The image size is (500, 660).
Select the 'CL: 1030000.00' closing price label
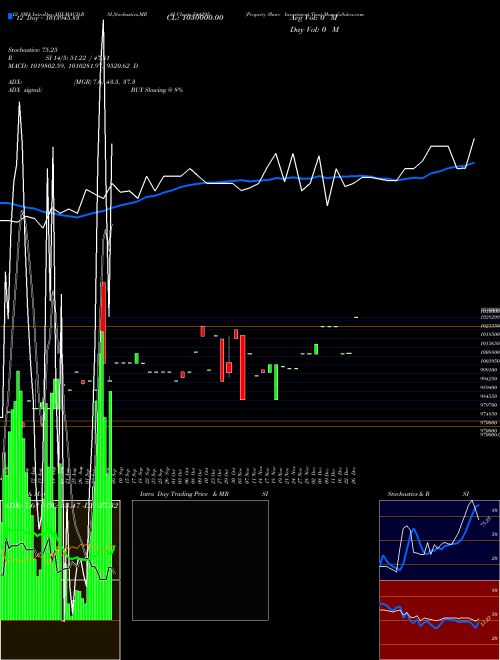click(195, 18)
